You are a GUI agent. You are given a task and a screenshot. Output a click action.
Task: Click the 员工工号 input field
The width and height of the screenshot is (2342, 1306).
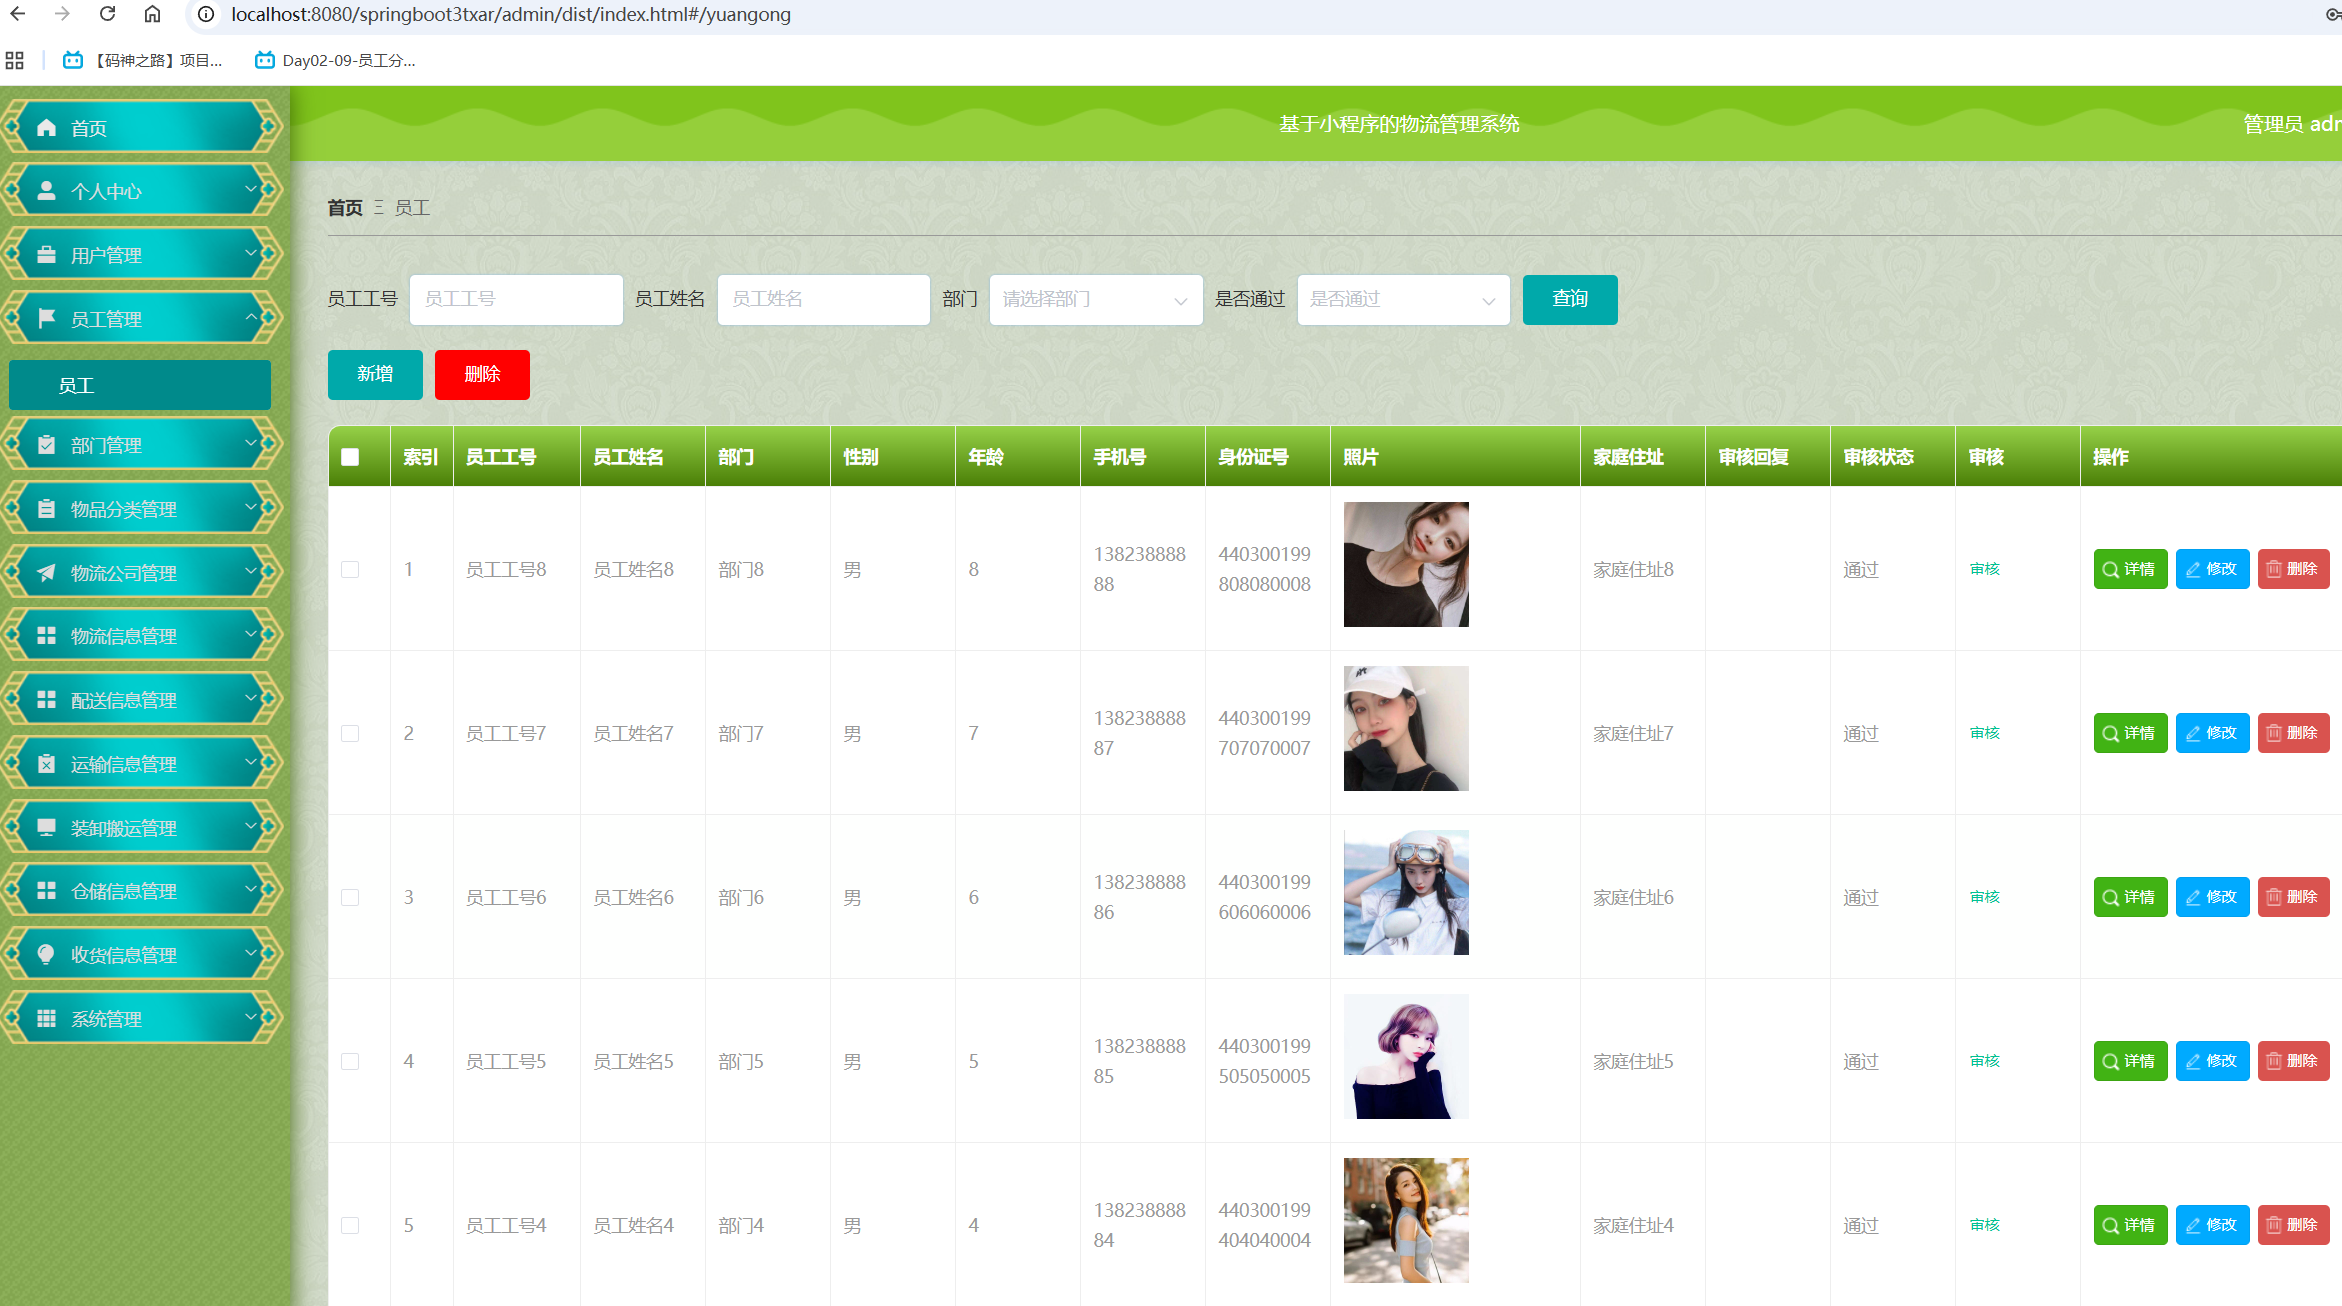tap(516, 299)
